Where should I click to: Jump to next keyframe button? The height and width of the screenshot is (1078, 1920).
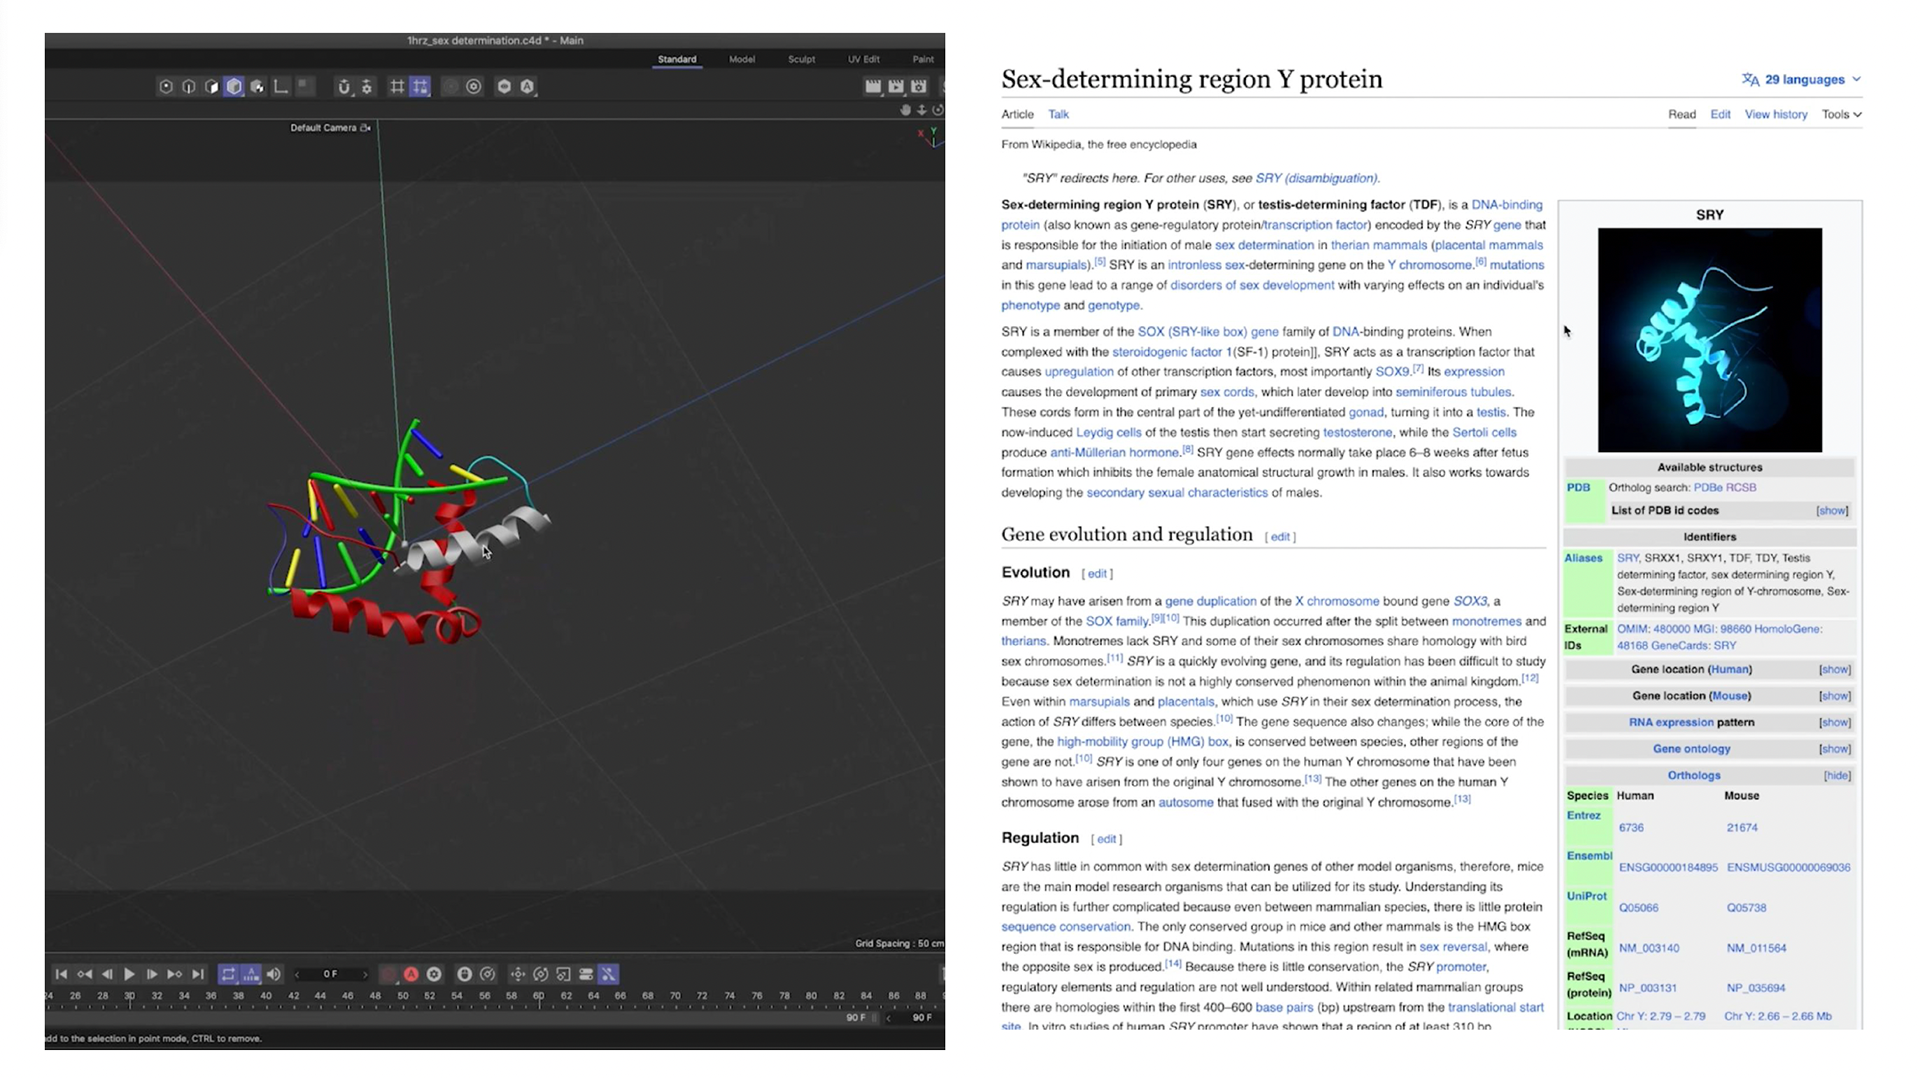(175, 974)
